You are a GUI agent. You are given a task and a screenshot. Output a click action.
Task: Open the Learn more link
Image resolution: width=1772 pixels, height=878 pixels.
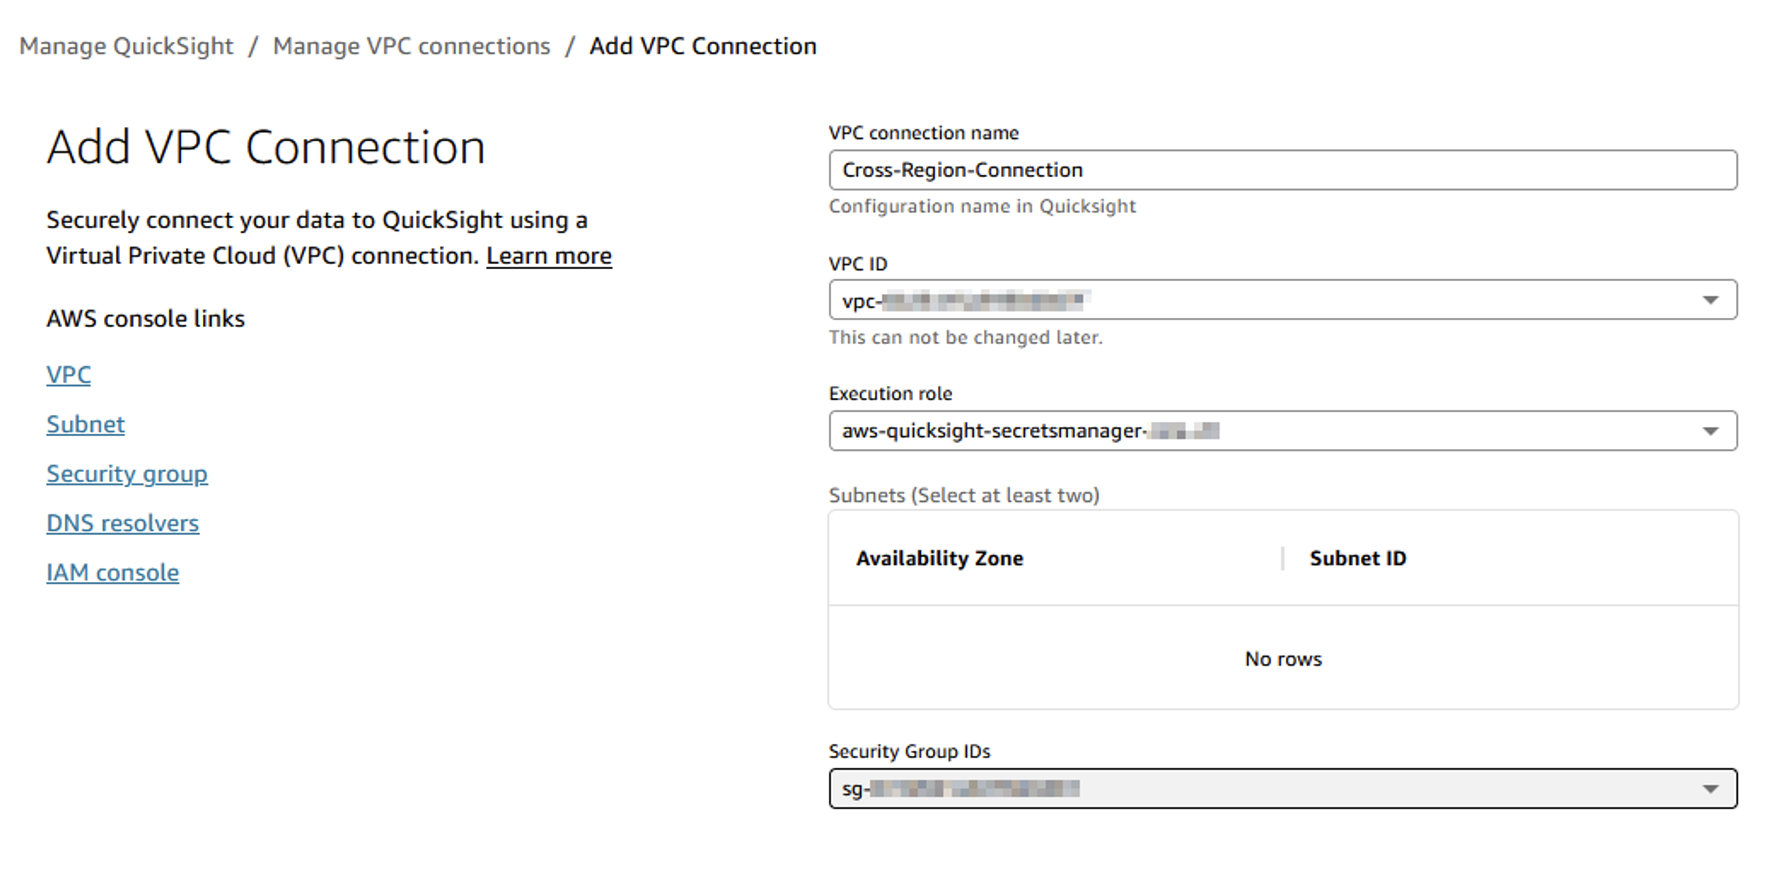tap(549, 256)
